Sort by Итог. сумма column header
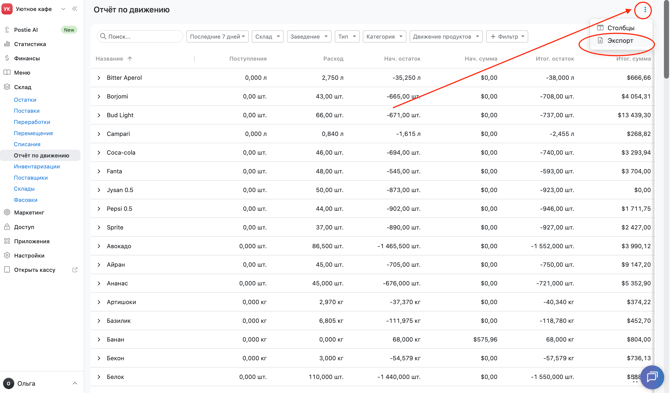 pos(633,59)
